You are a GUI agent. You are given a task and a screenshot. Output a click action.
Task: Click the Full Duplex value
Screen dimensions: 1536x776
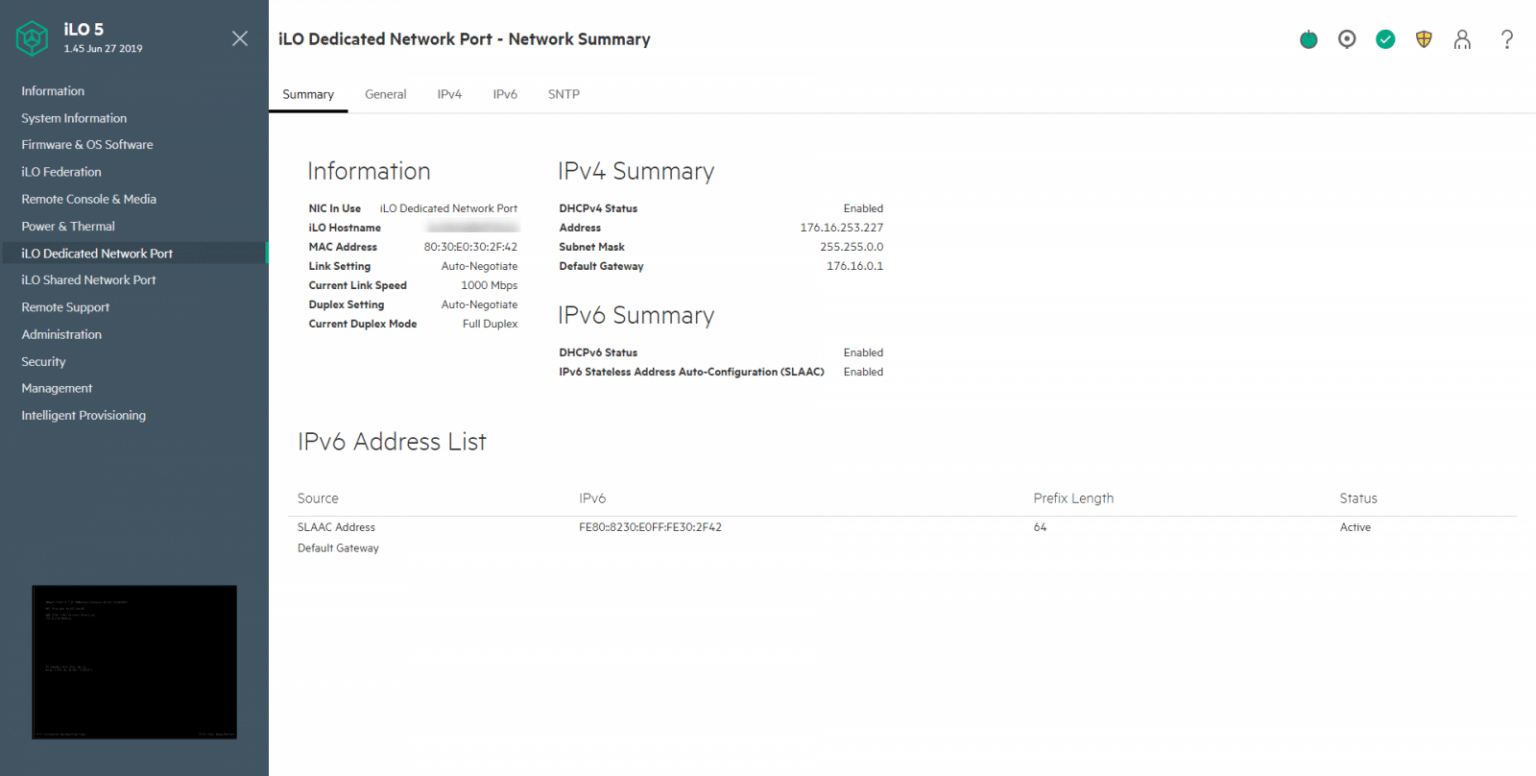click(490, 324)
